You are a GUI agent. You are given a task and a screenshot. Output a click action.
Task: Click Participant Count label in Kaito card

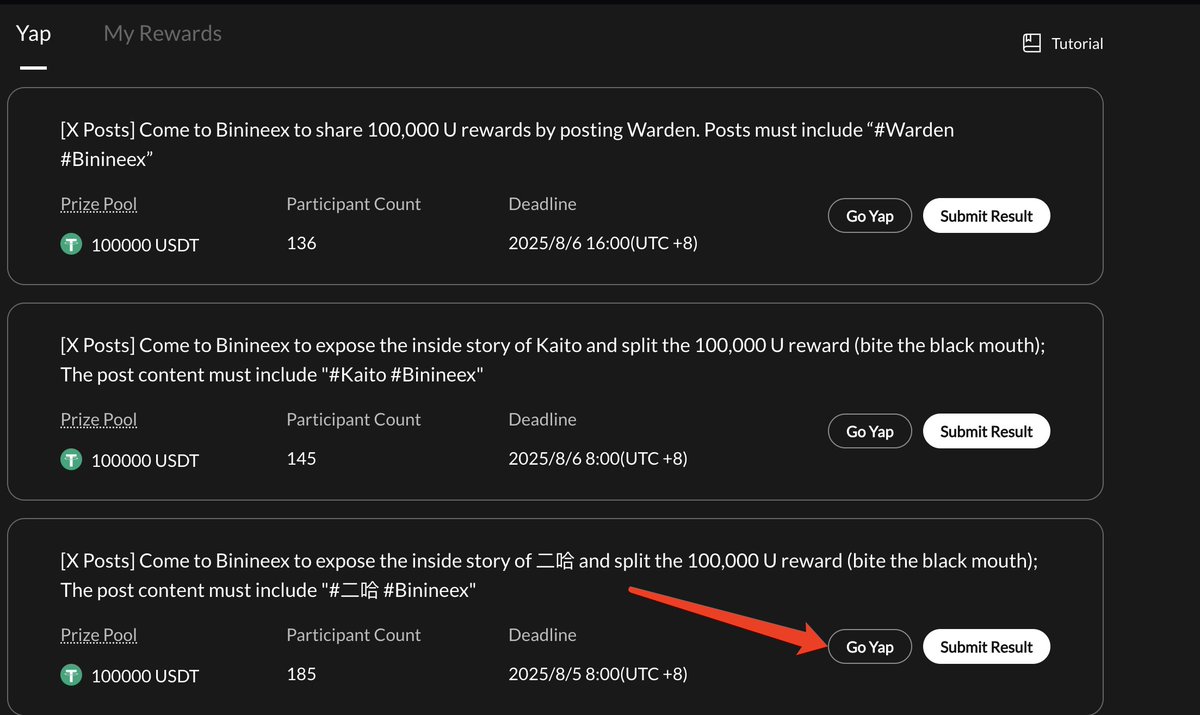click(x=354, y=420)
